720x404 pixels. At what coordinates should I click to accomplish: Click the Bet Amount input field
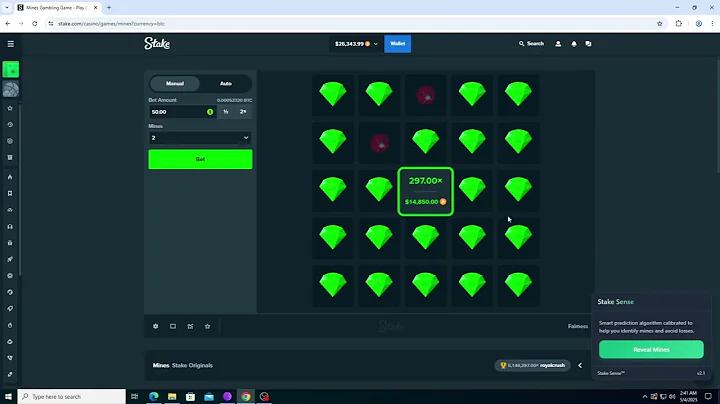coord(182,112)
